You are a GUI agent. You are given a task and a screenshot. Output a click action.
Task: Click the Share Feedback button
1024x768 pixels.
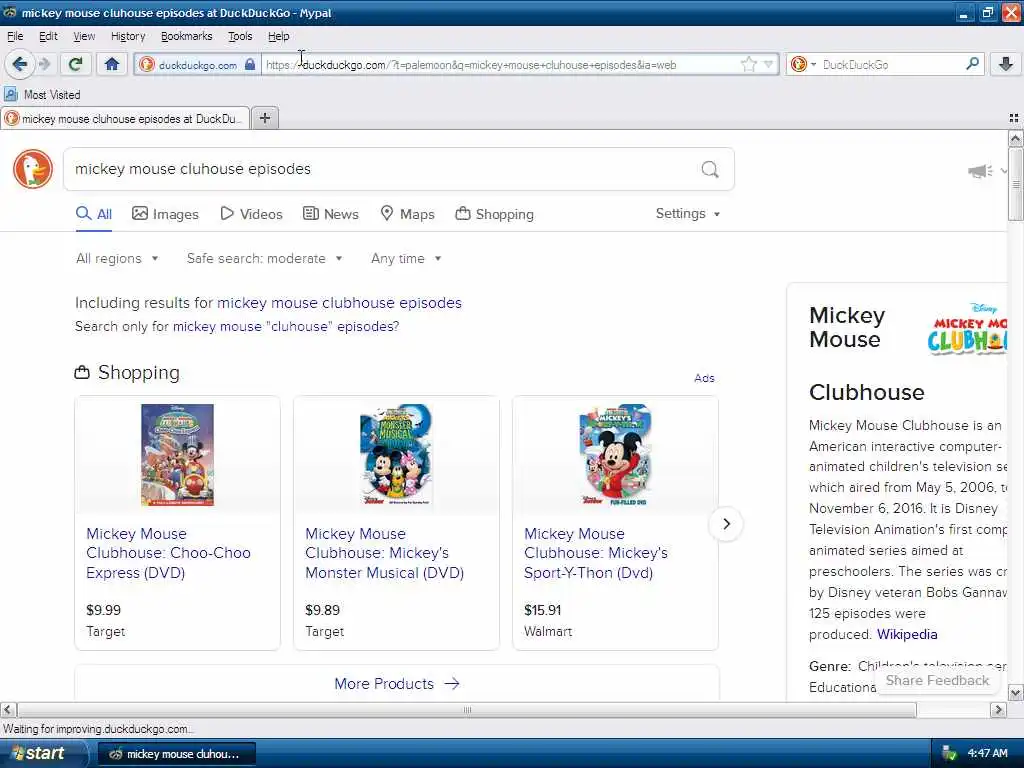pyautogui.click(x=937, y=680)
